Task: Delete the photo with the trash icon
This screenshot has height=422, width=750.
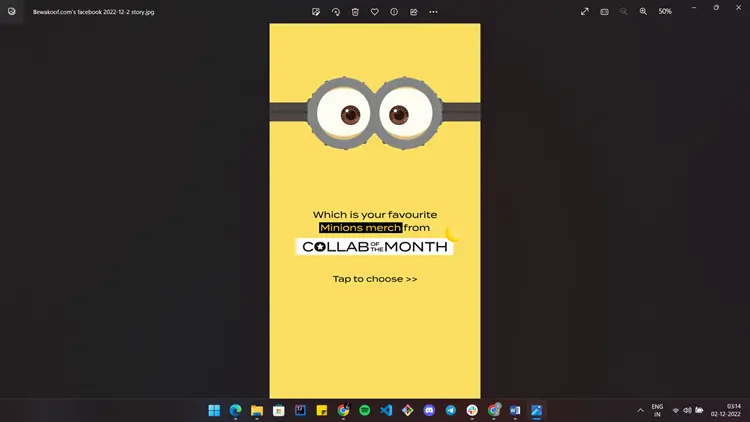Action: [x=355, y=12]
